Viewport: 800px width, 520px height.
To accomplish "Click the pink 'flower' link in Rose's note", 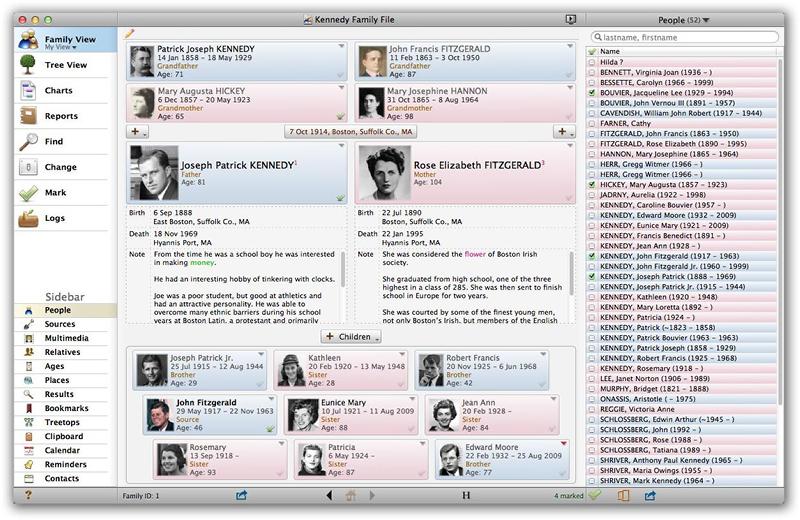I will pyautogui.click(x=475, y=254).
